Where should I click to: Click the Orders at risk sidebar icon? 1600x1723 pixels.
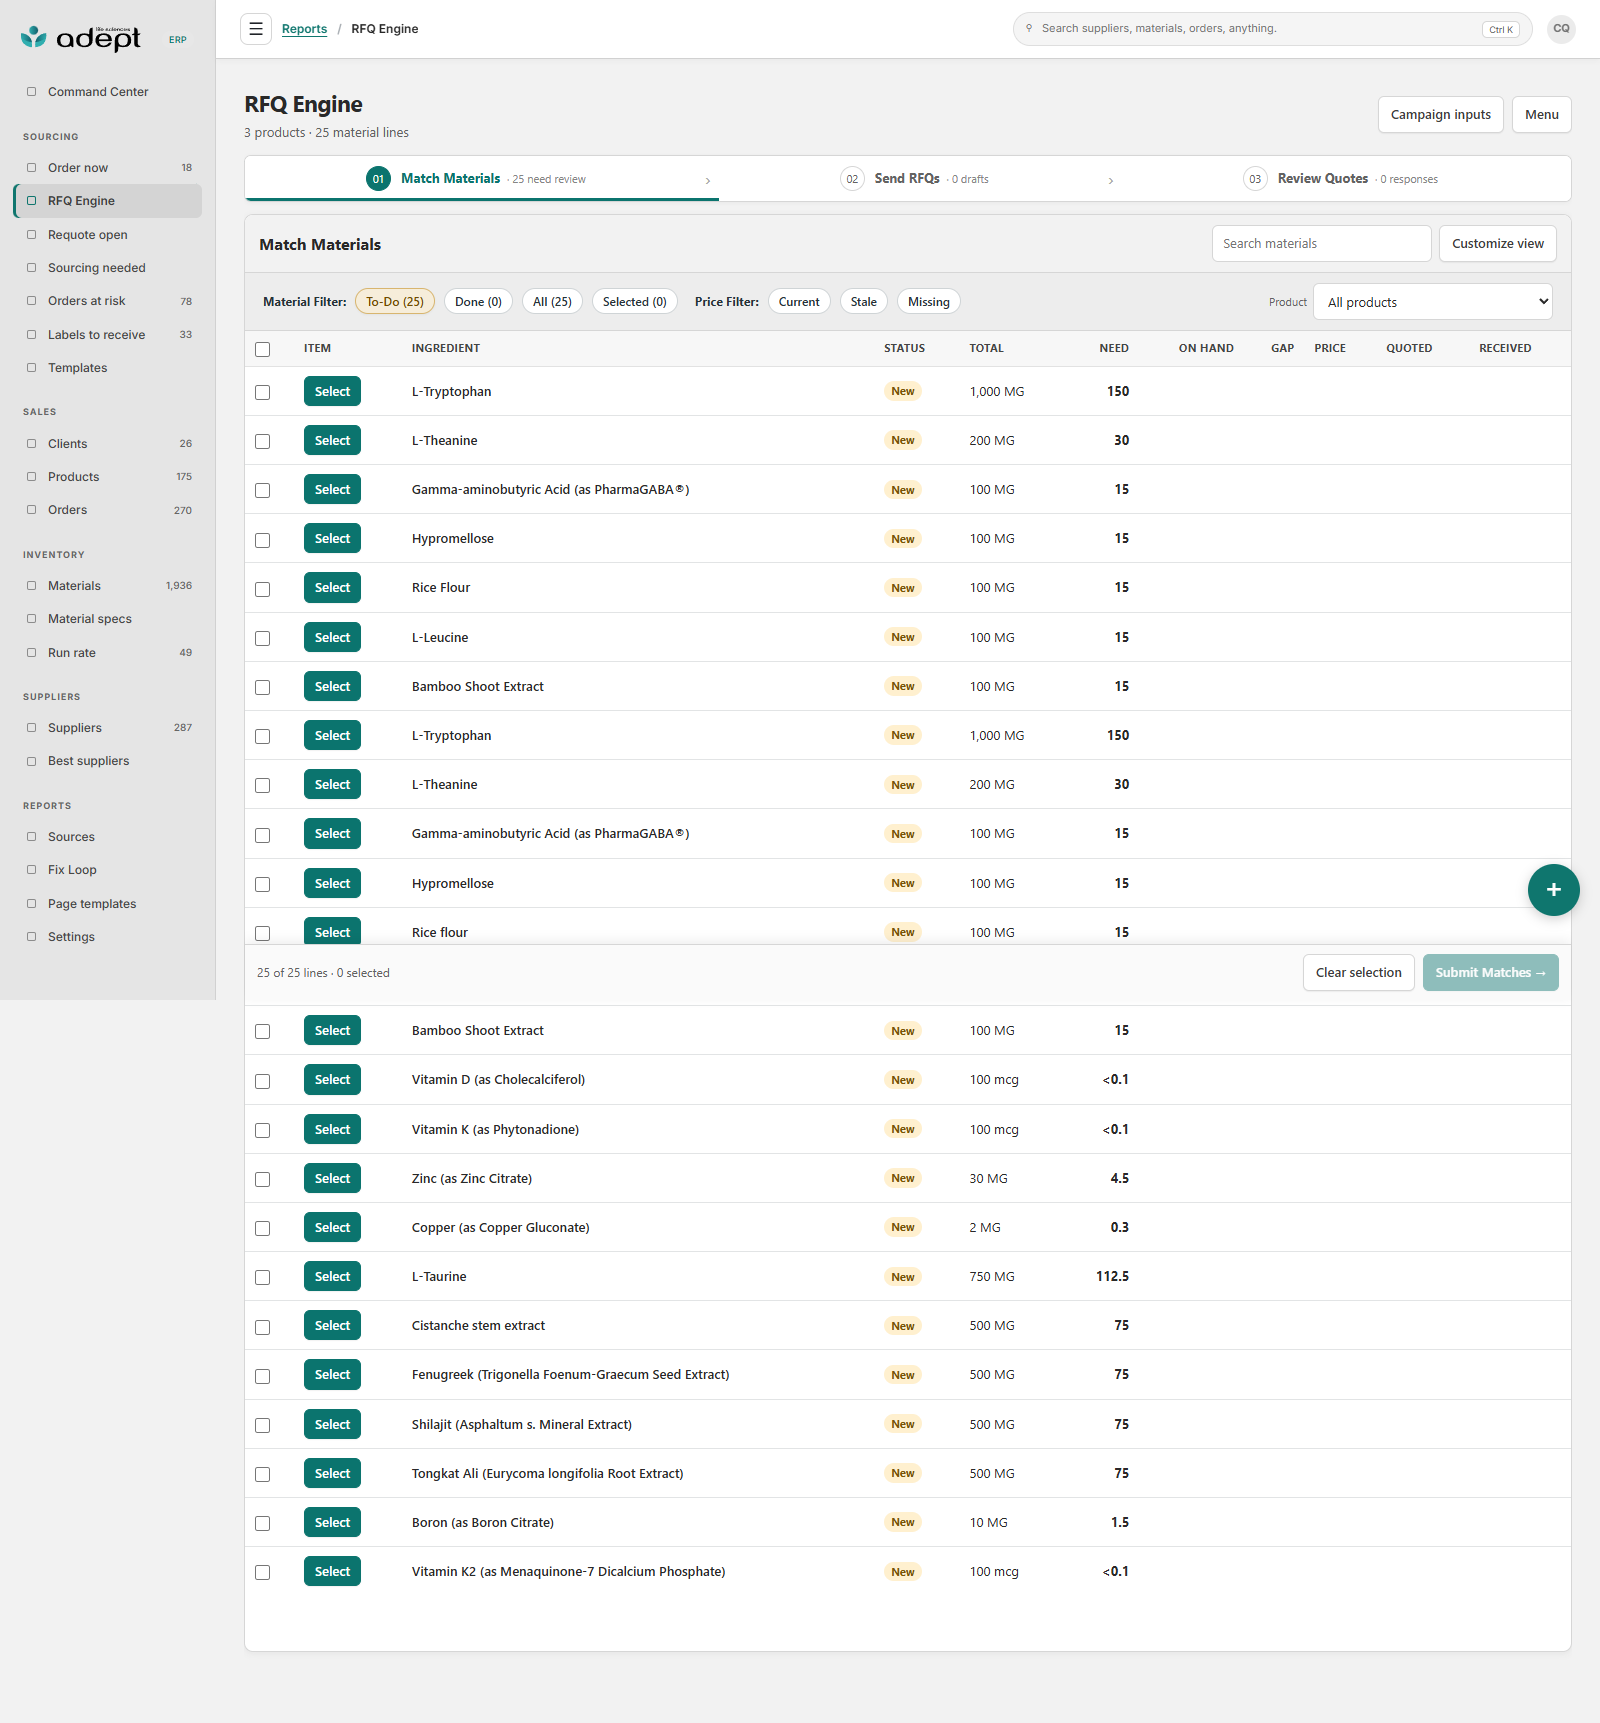pyautogui.click(x=31, y=301)
